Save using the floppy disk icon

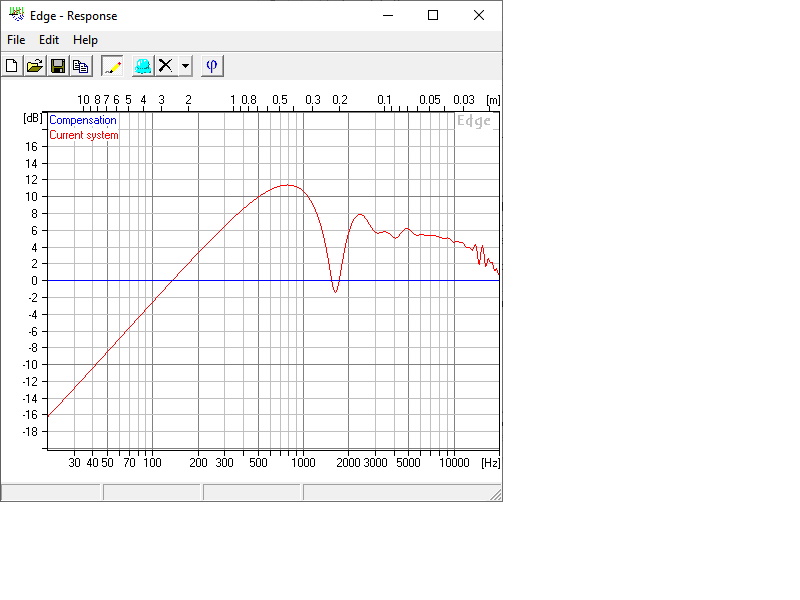tap(58, 66)
